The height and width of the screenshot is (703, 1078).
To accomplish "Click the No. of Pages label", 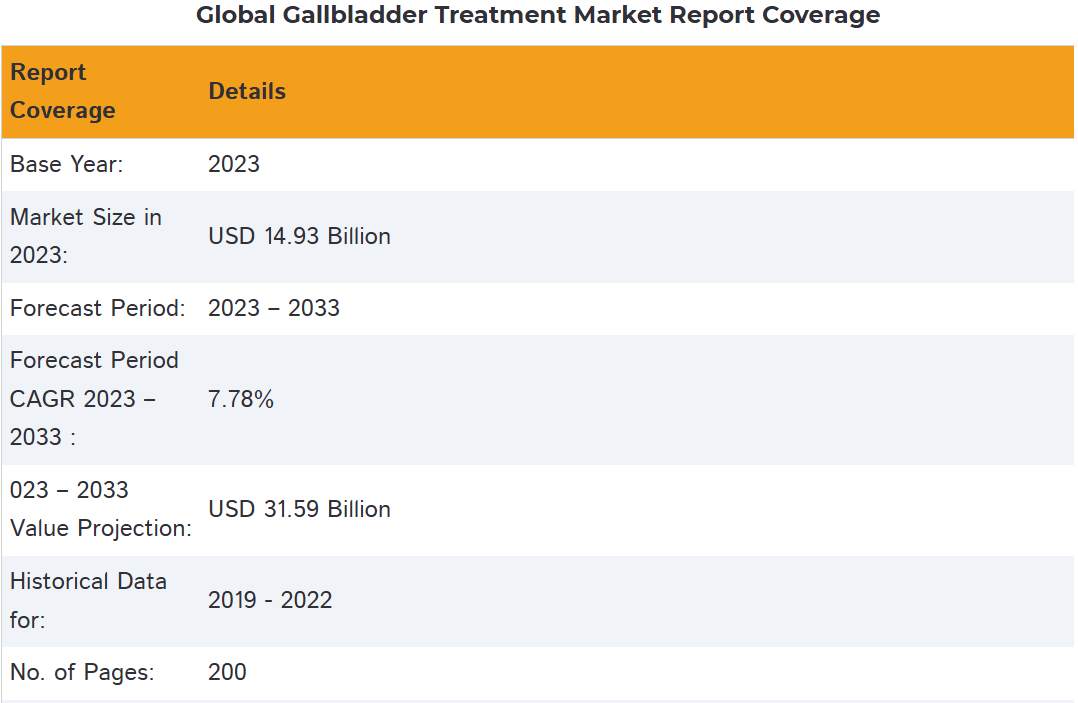I will pyautogui.click(x=82, y=673).
